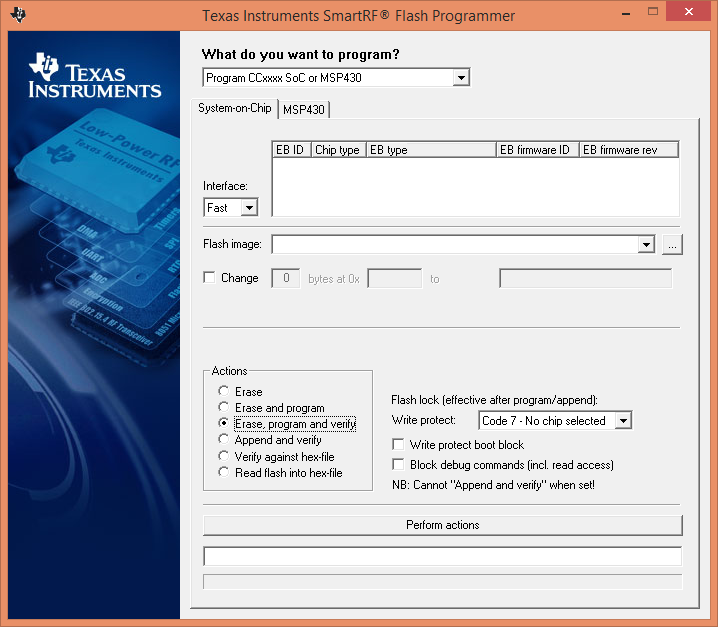The width and height of the screenshot is (718, 627).
Task: Minimize the Flash Programmer window
Action: click(626, 12)
